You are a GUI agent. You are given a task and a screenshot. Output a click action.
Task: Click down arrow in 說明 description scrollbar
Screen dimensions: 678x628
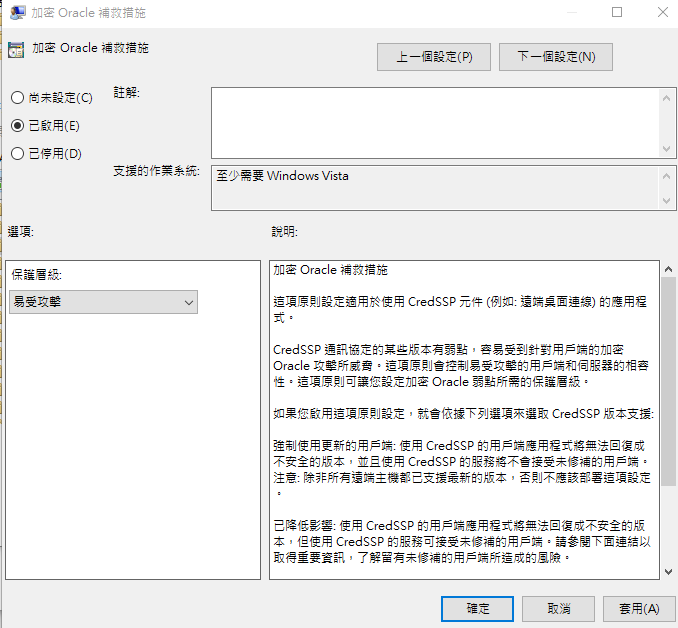(x=667, y=570)
